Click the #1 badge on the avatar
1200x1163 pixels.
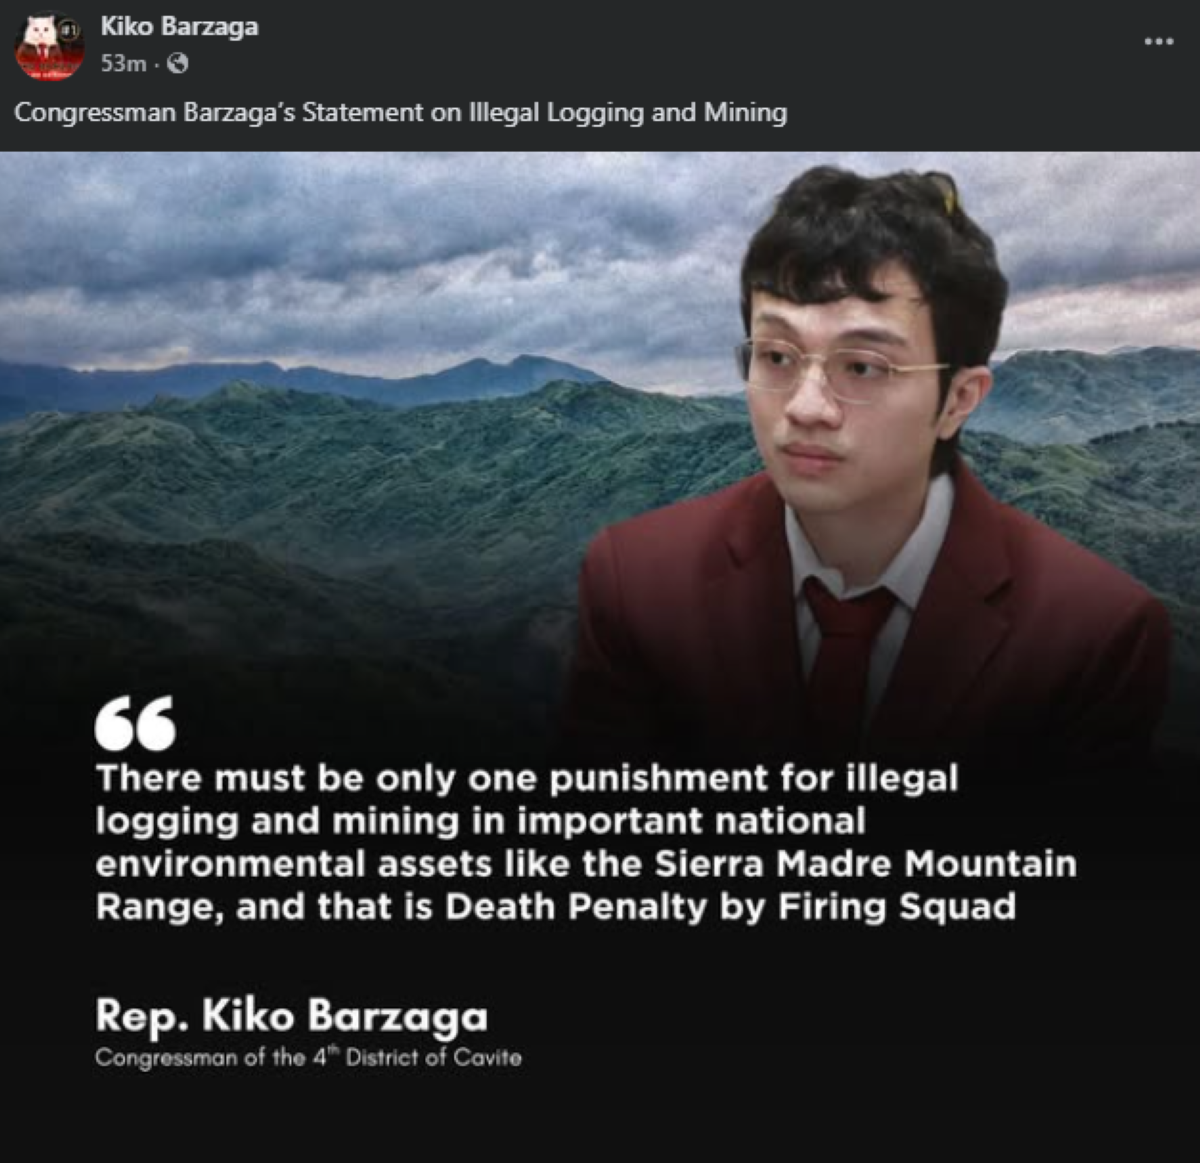tap(71, 30)
